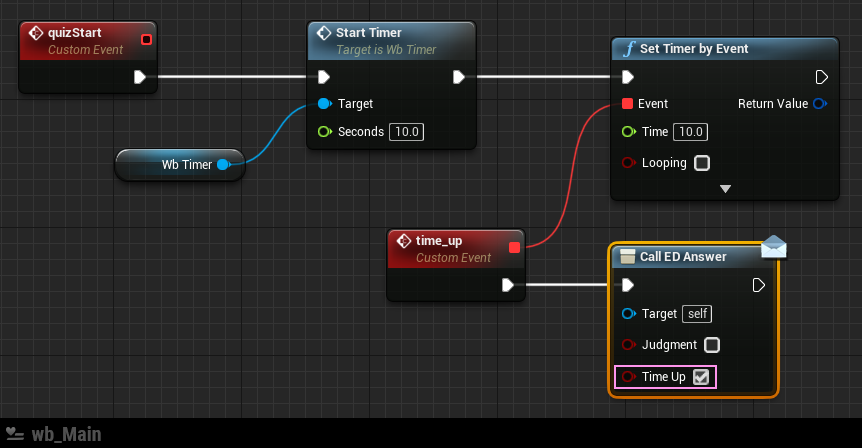Select the Wb Timer variable node
This screenshot has width=862, height=448.
[x=180, y=164]
